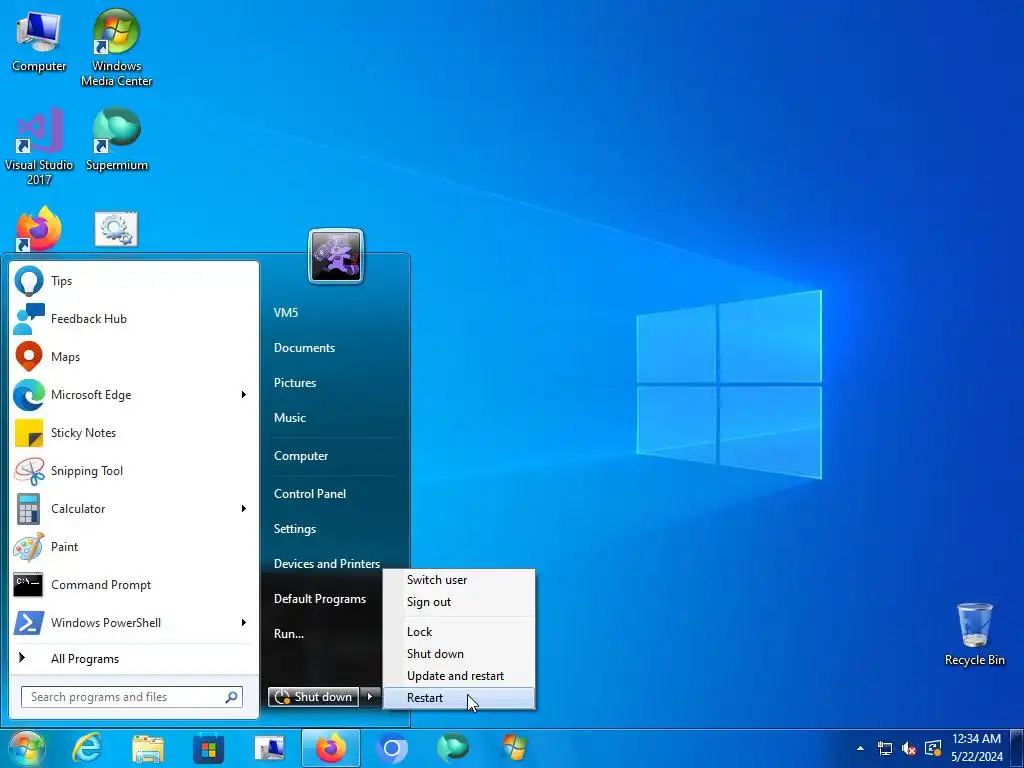Select Supermium desktop shortcut
The image size is (1024, 768).
[x=116, y=140]
